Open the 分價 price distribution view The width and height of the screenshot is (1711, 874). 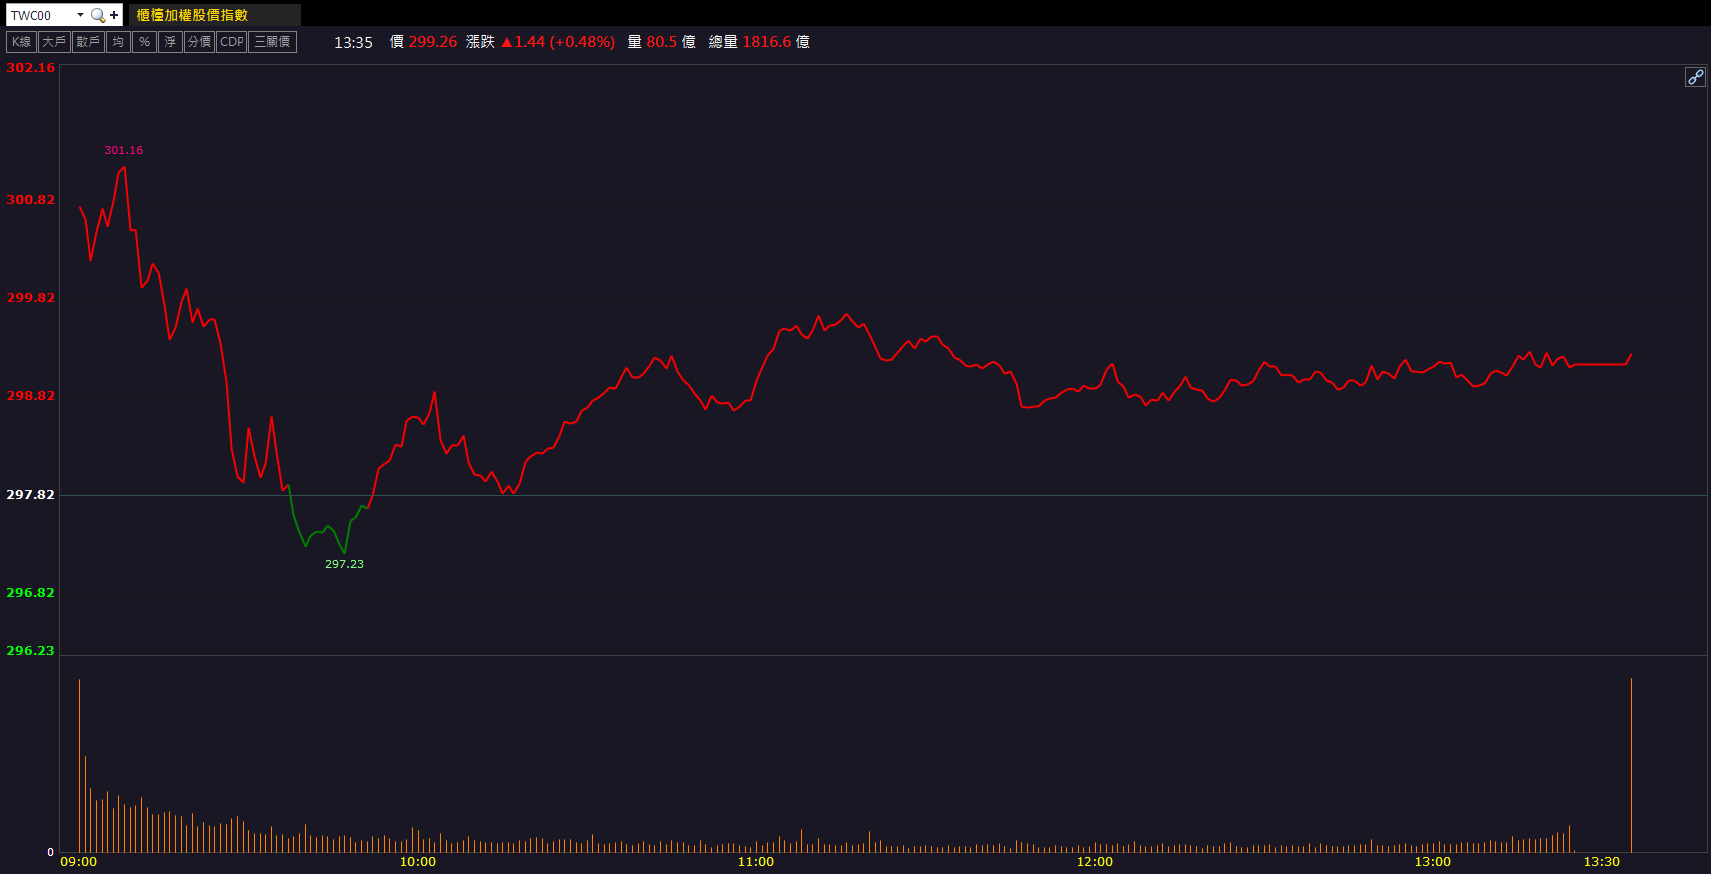click(x=199, y=42)
